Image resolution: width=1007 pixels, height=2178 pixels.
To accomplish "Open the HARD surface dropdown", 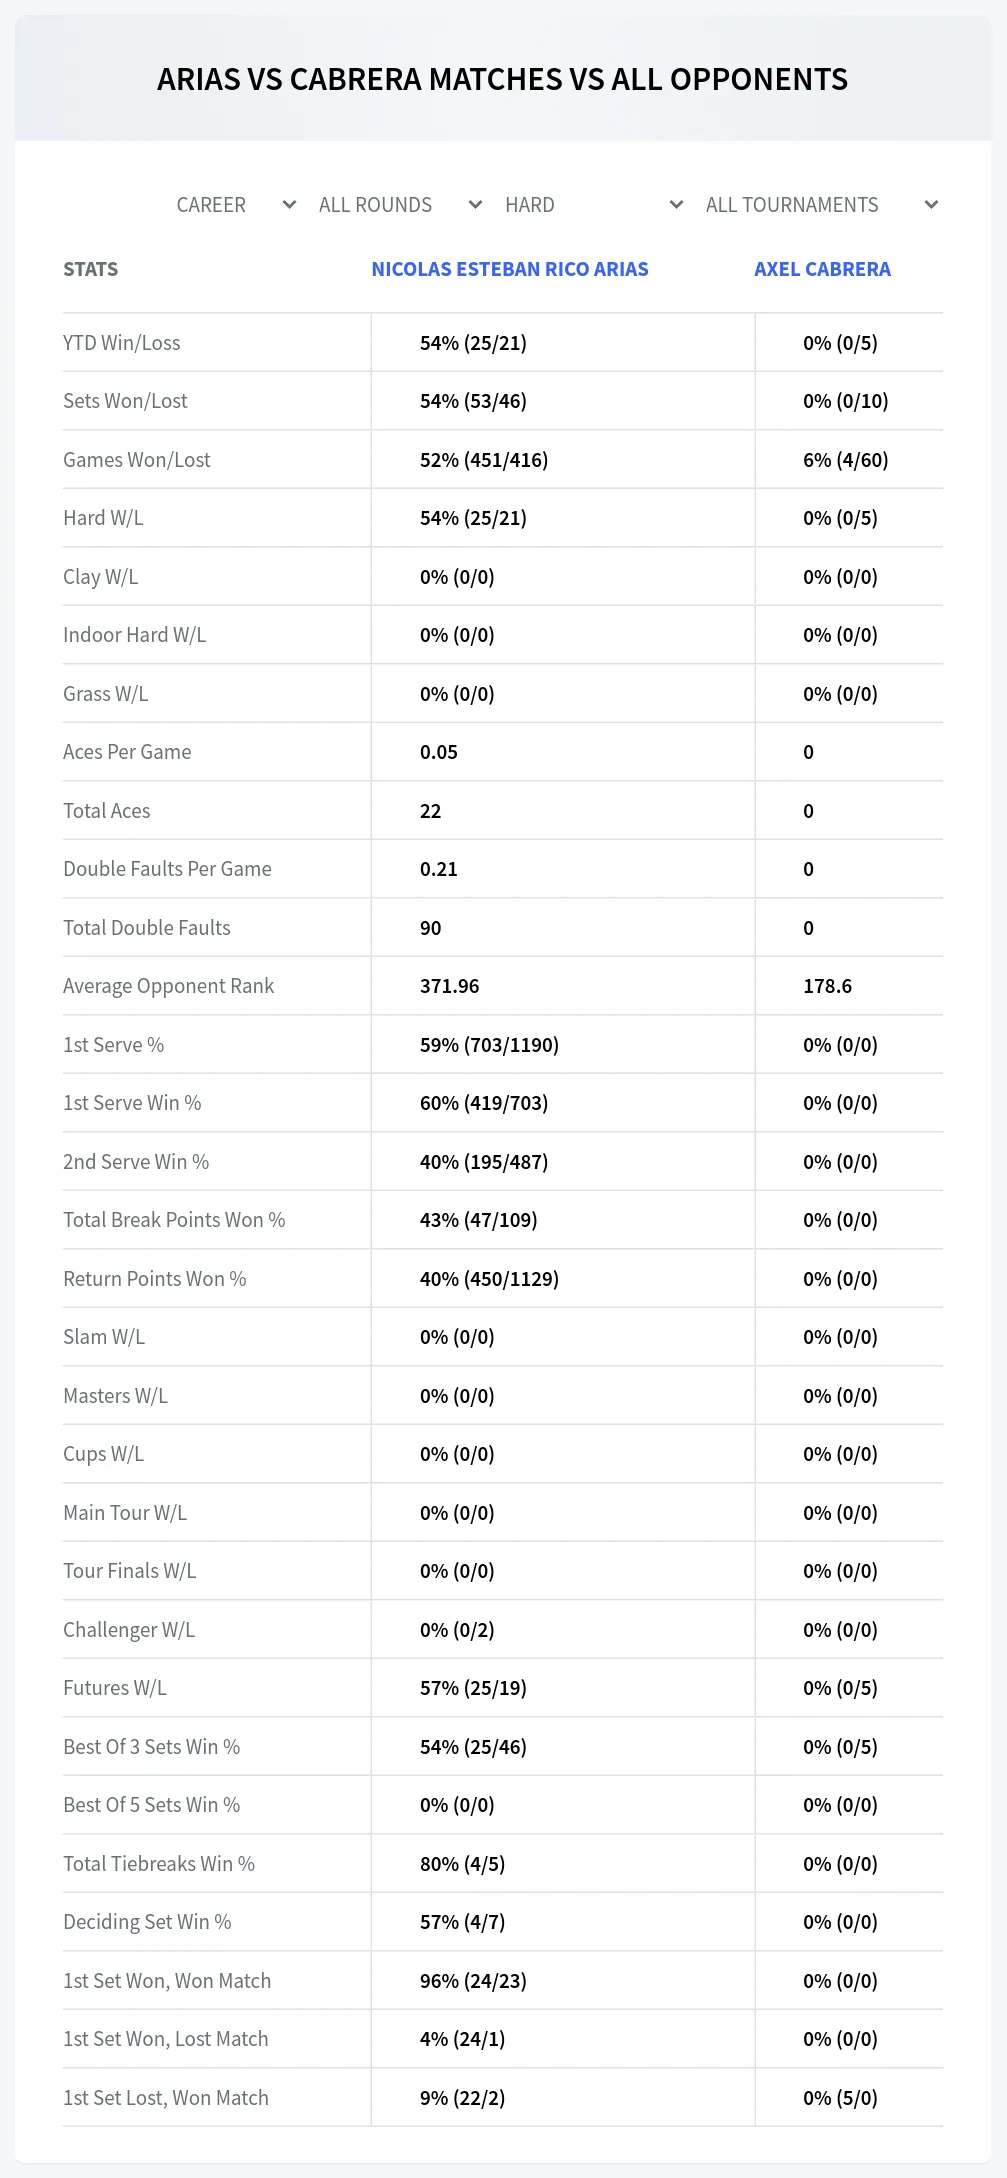I will tap(594, 205).
